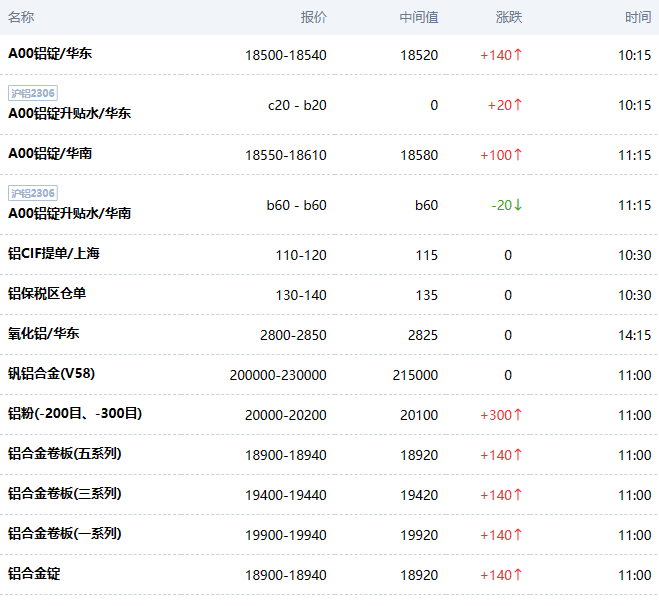Click the middle value 19920
This screenshot has height=606, width=659.
(419, 535)
